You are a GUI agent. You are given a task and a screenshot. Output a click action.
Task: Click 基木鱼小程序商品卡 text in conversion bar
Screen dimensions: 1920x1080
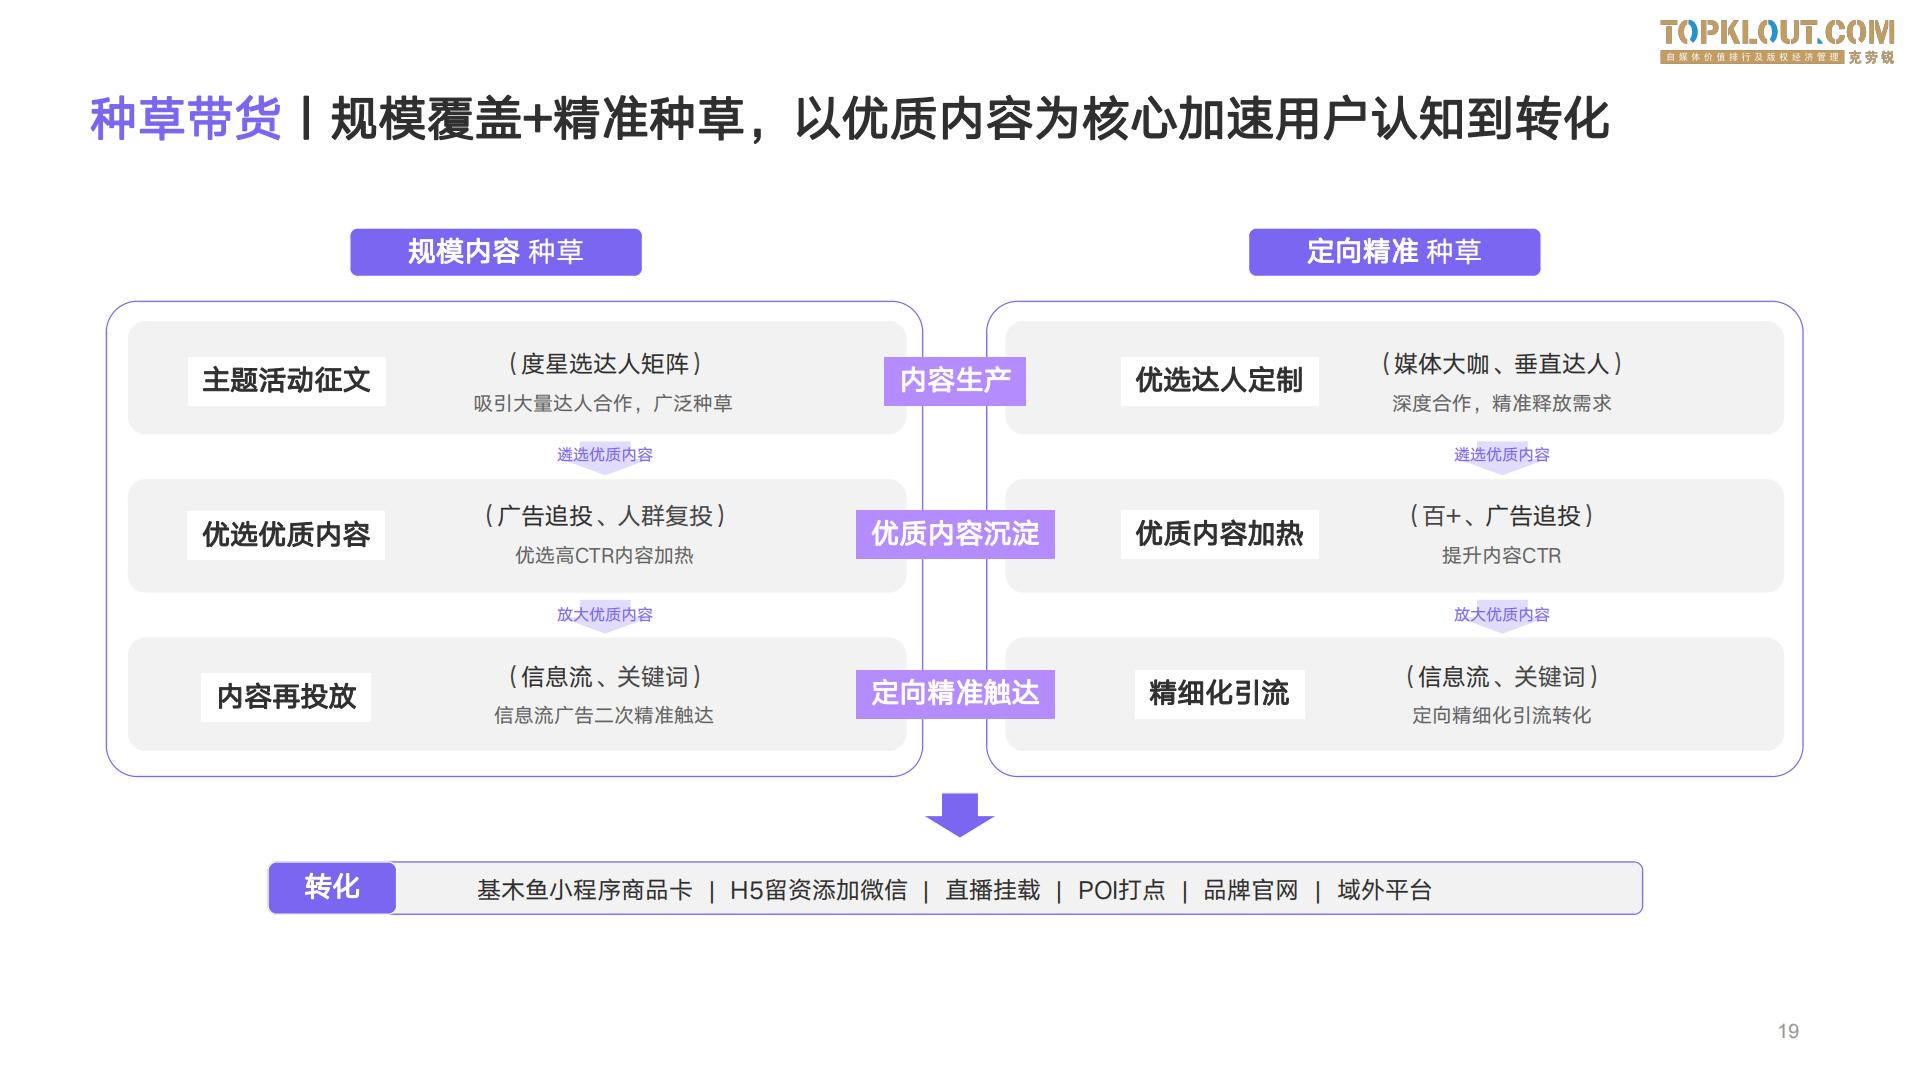pyautogui.click(x=584, y=890)
